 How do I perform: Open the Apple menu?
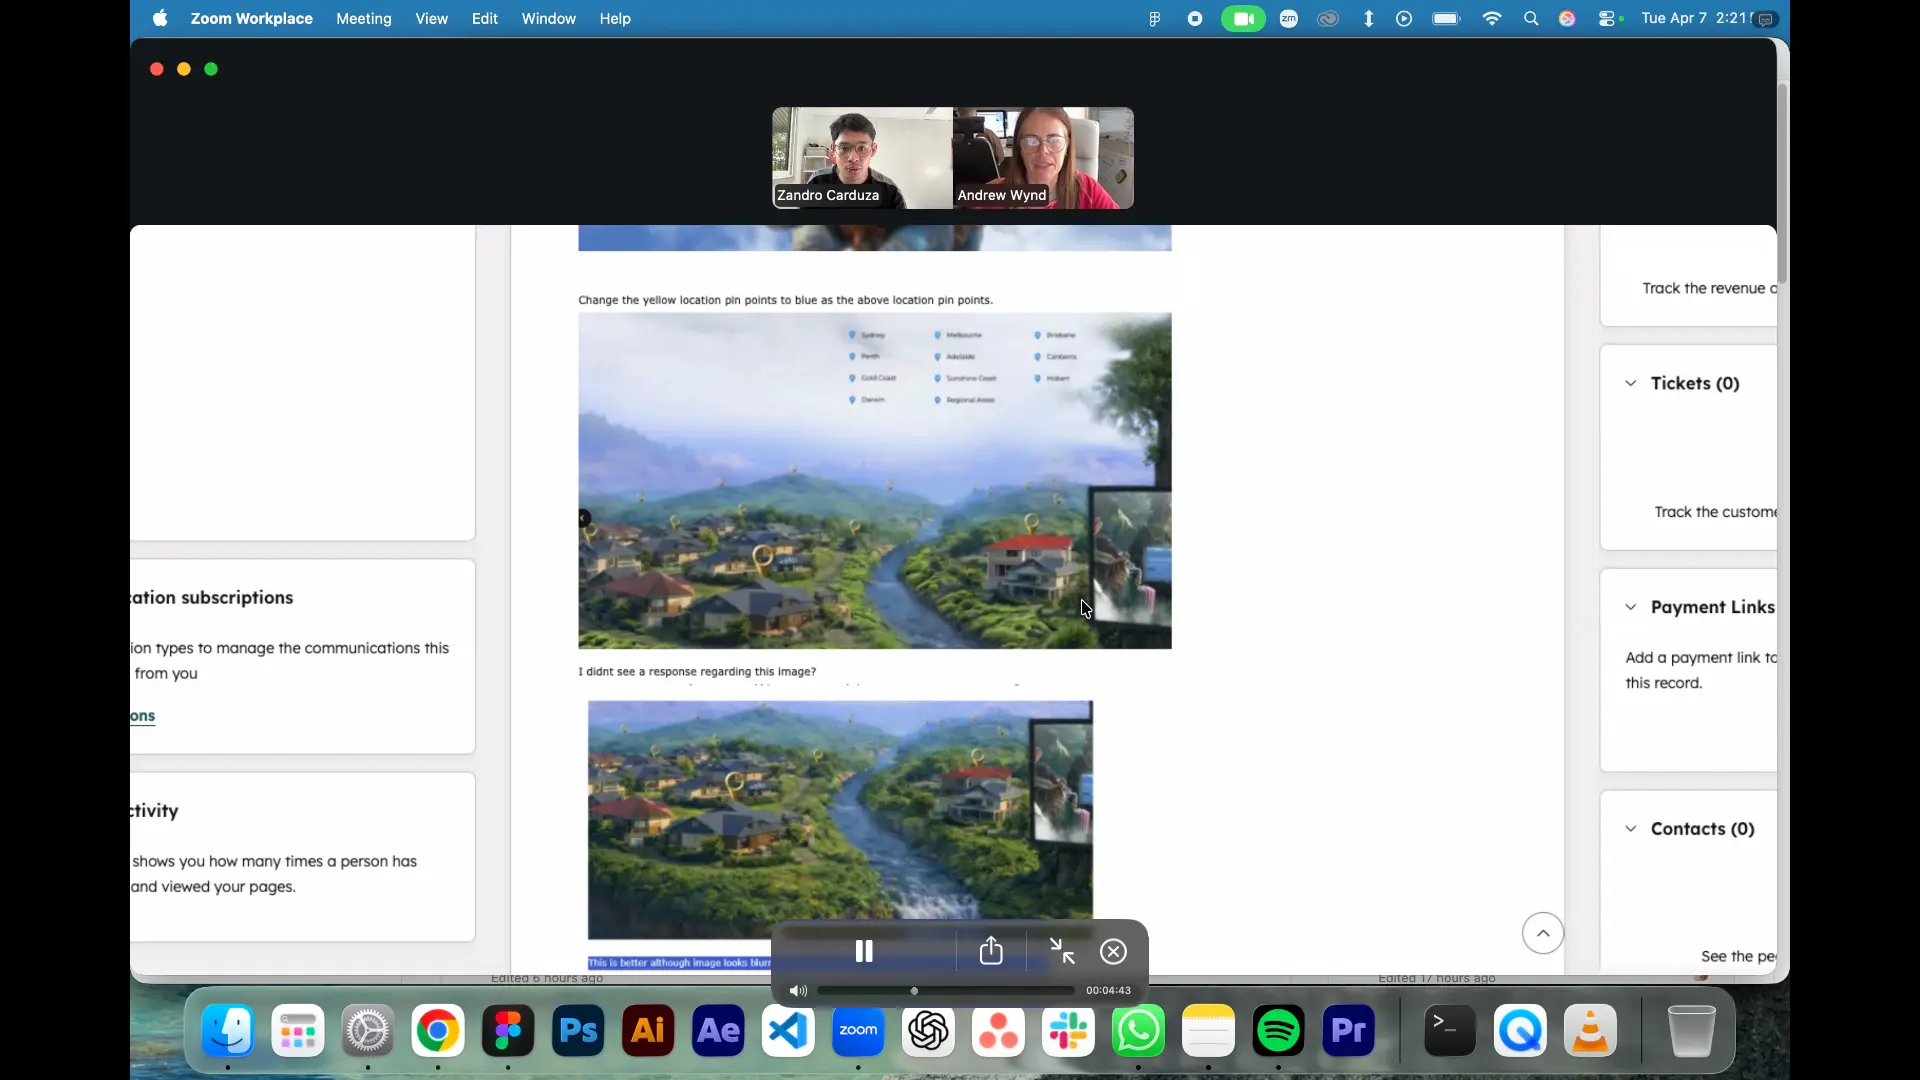(160, 18)
